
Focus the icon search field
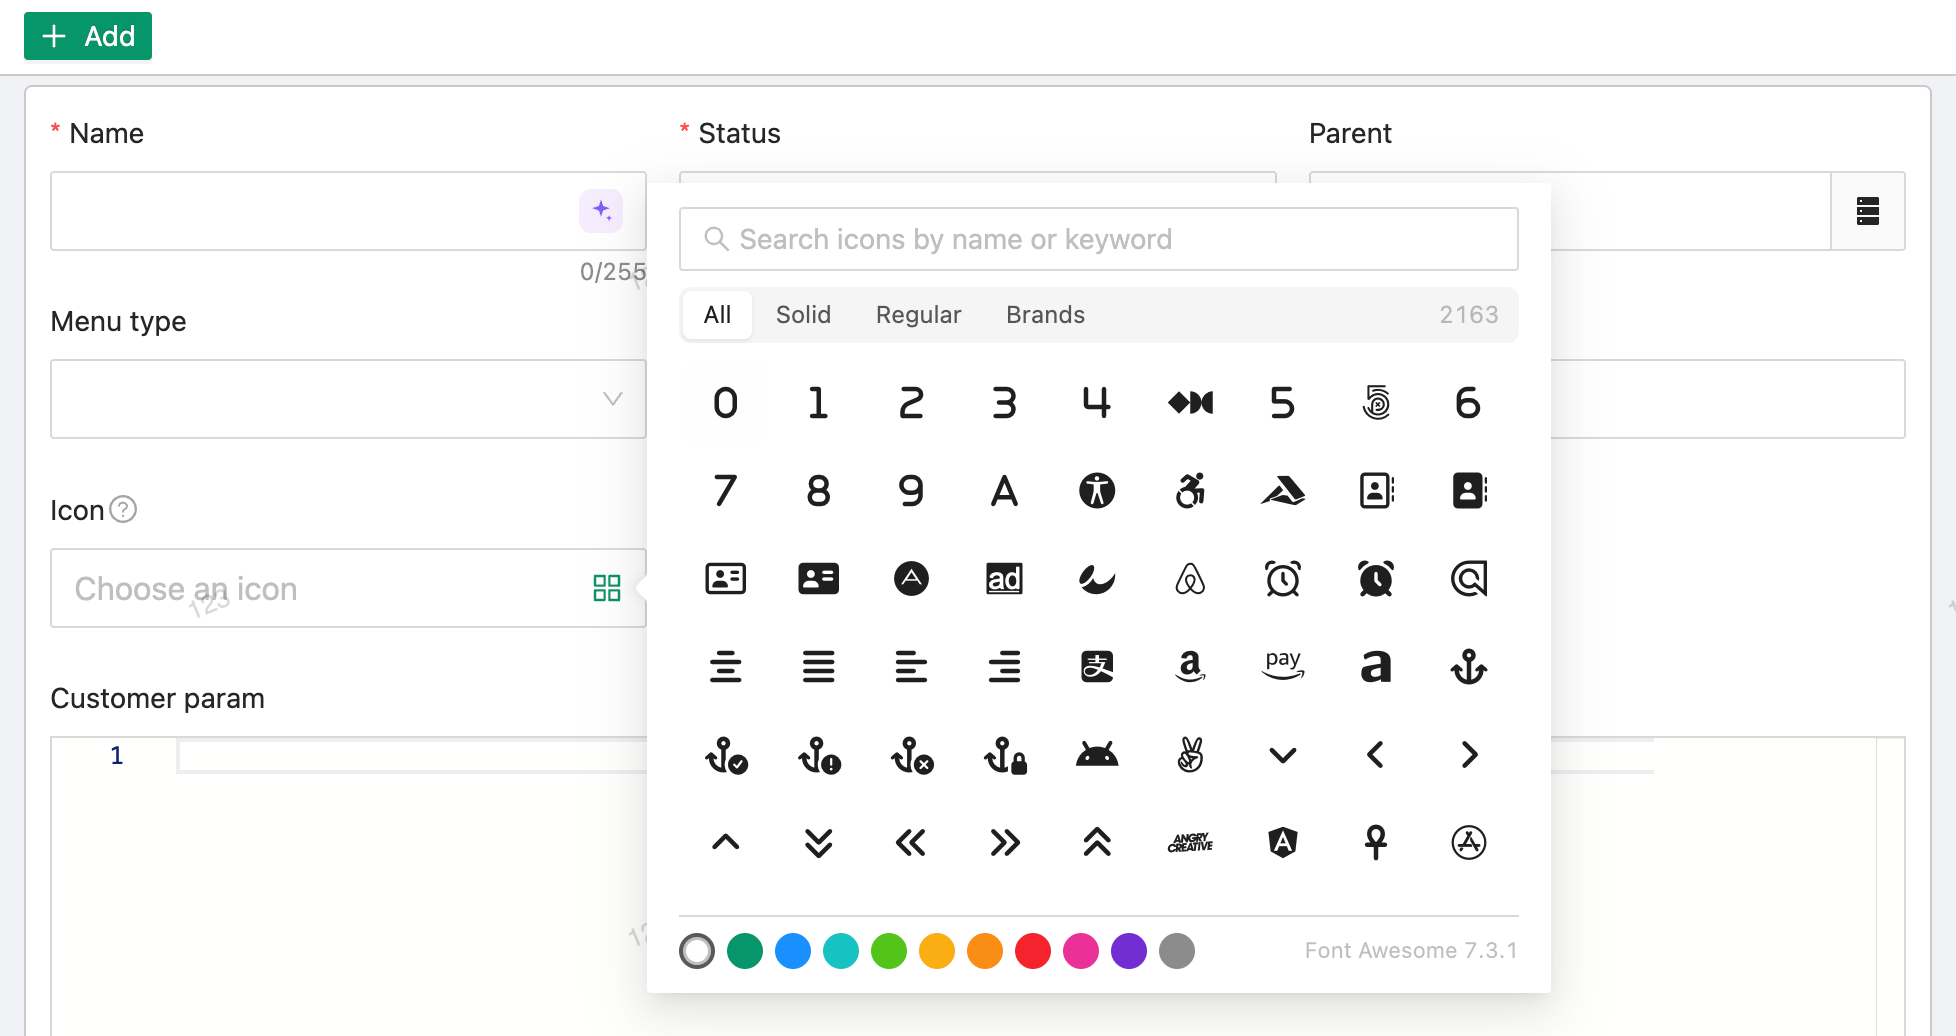click(1099, 239)
